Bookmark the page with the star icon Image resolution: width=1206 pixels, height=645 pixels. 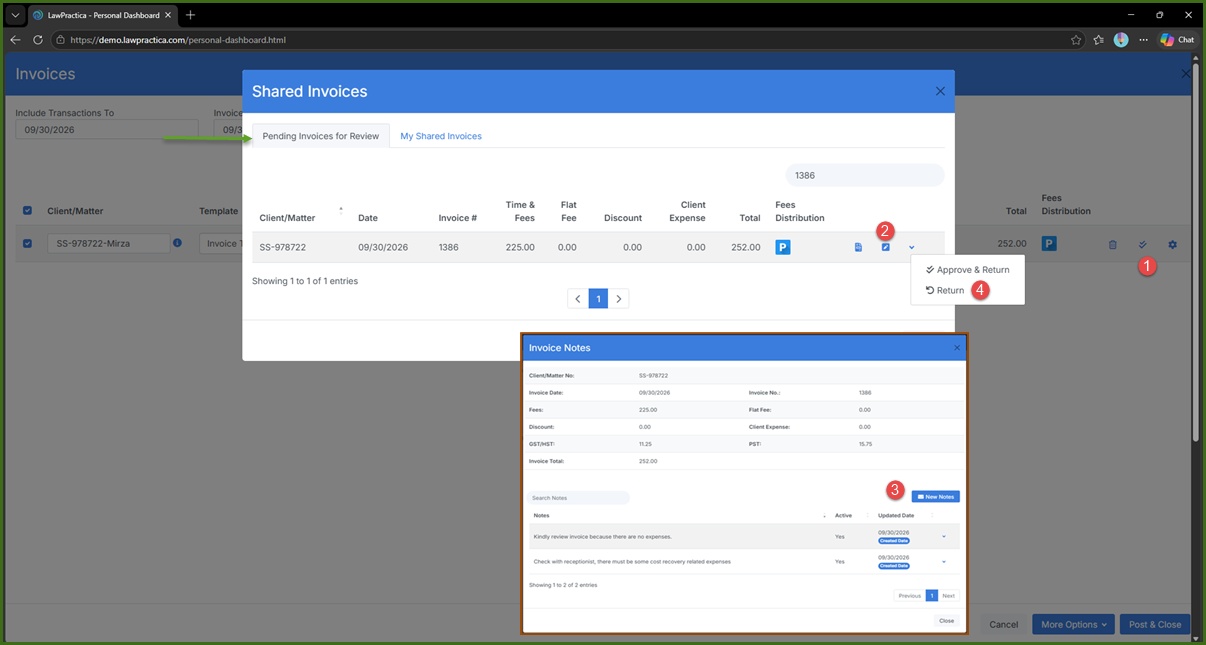coord(1076,40)
